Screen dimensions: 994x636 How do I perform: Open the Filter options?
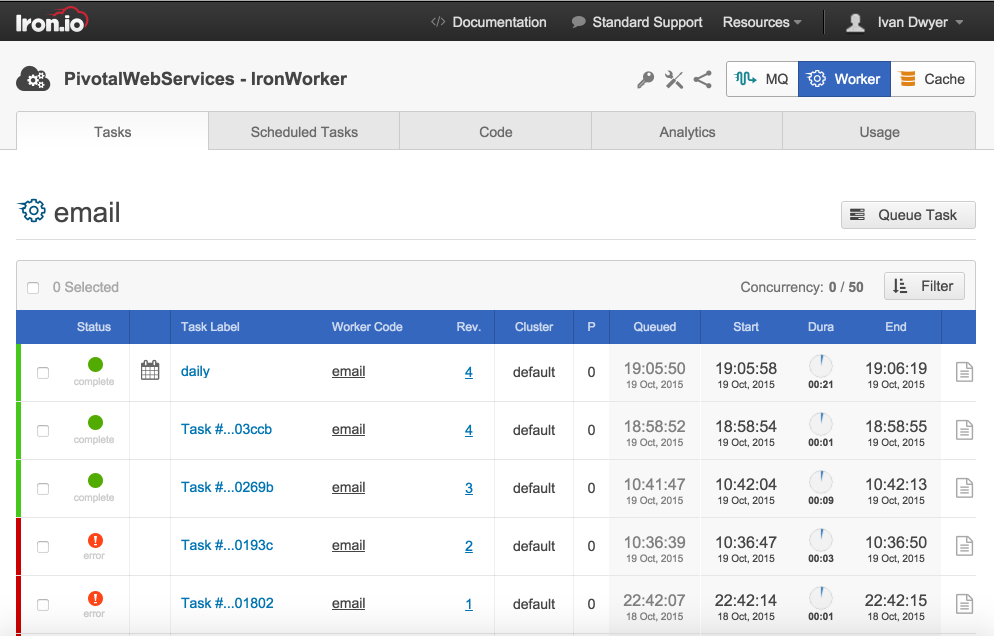[924, 286]
